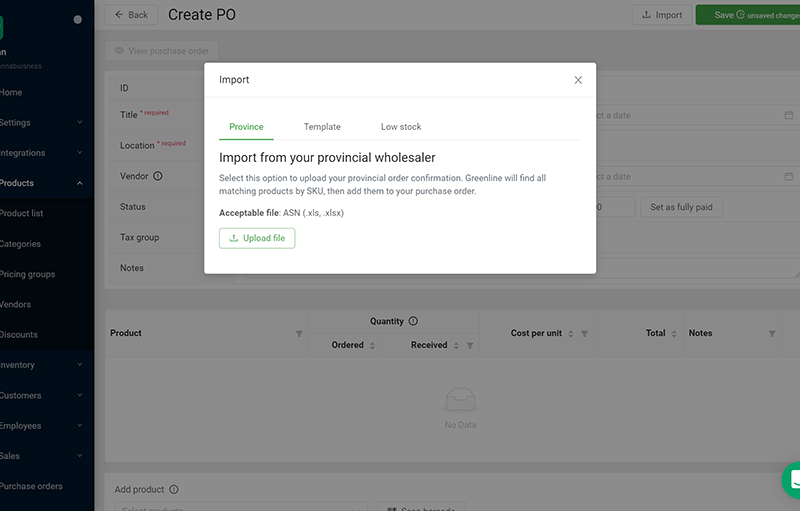Sort the Received column
Viewport: 800px width, 511px height.
[x=456, y=345]
